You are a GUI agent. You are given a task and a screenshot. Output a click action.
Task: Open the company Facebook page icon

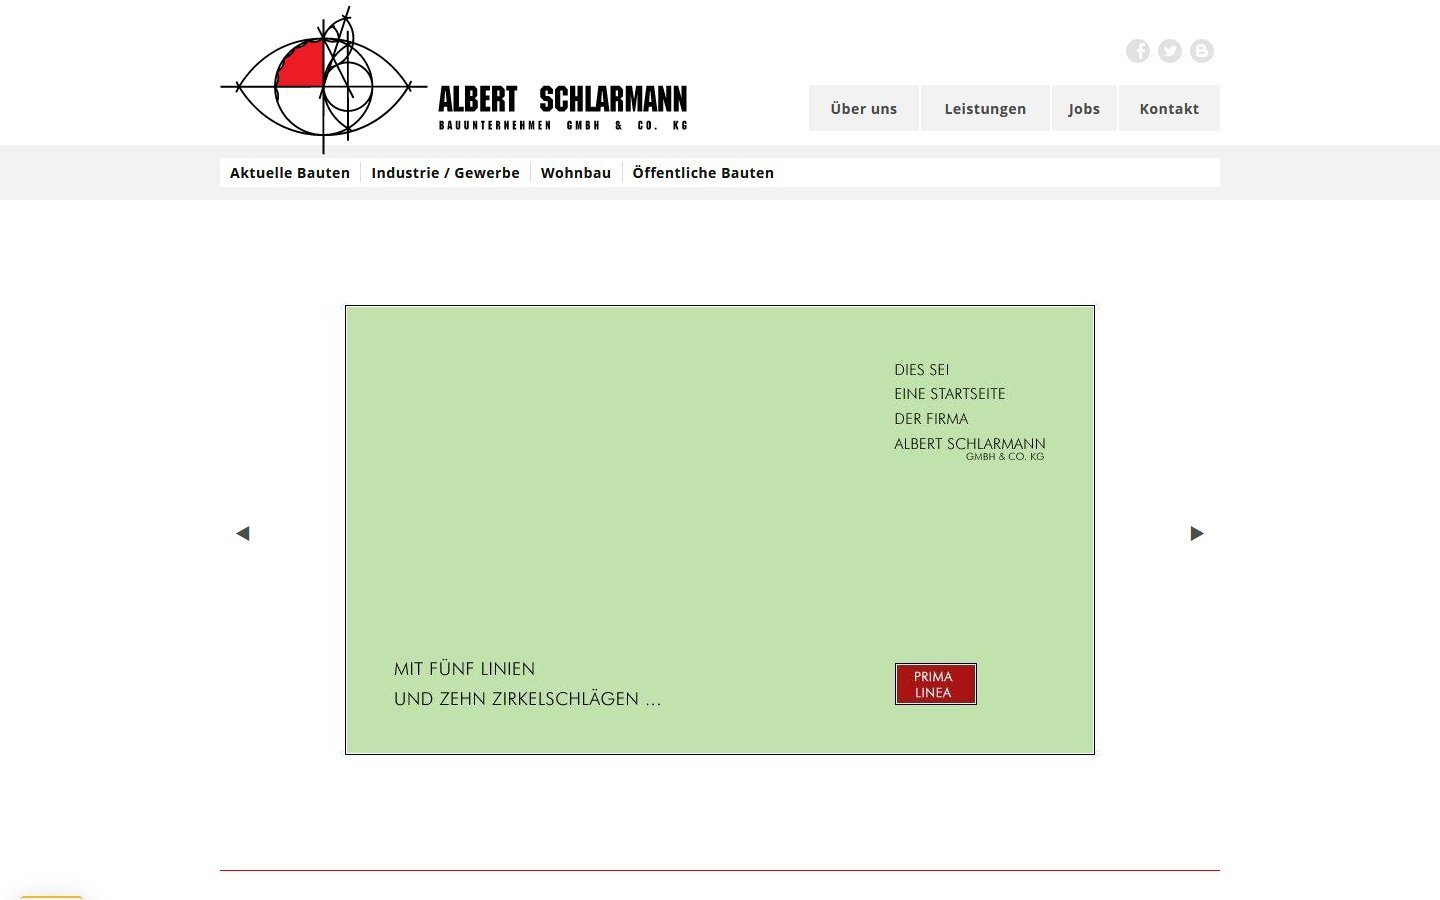(1138, 50)
